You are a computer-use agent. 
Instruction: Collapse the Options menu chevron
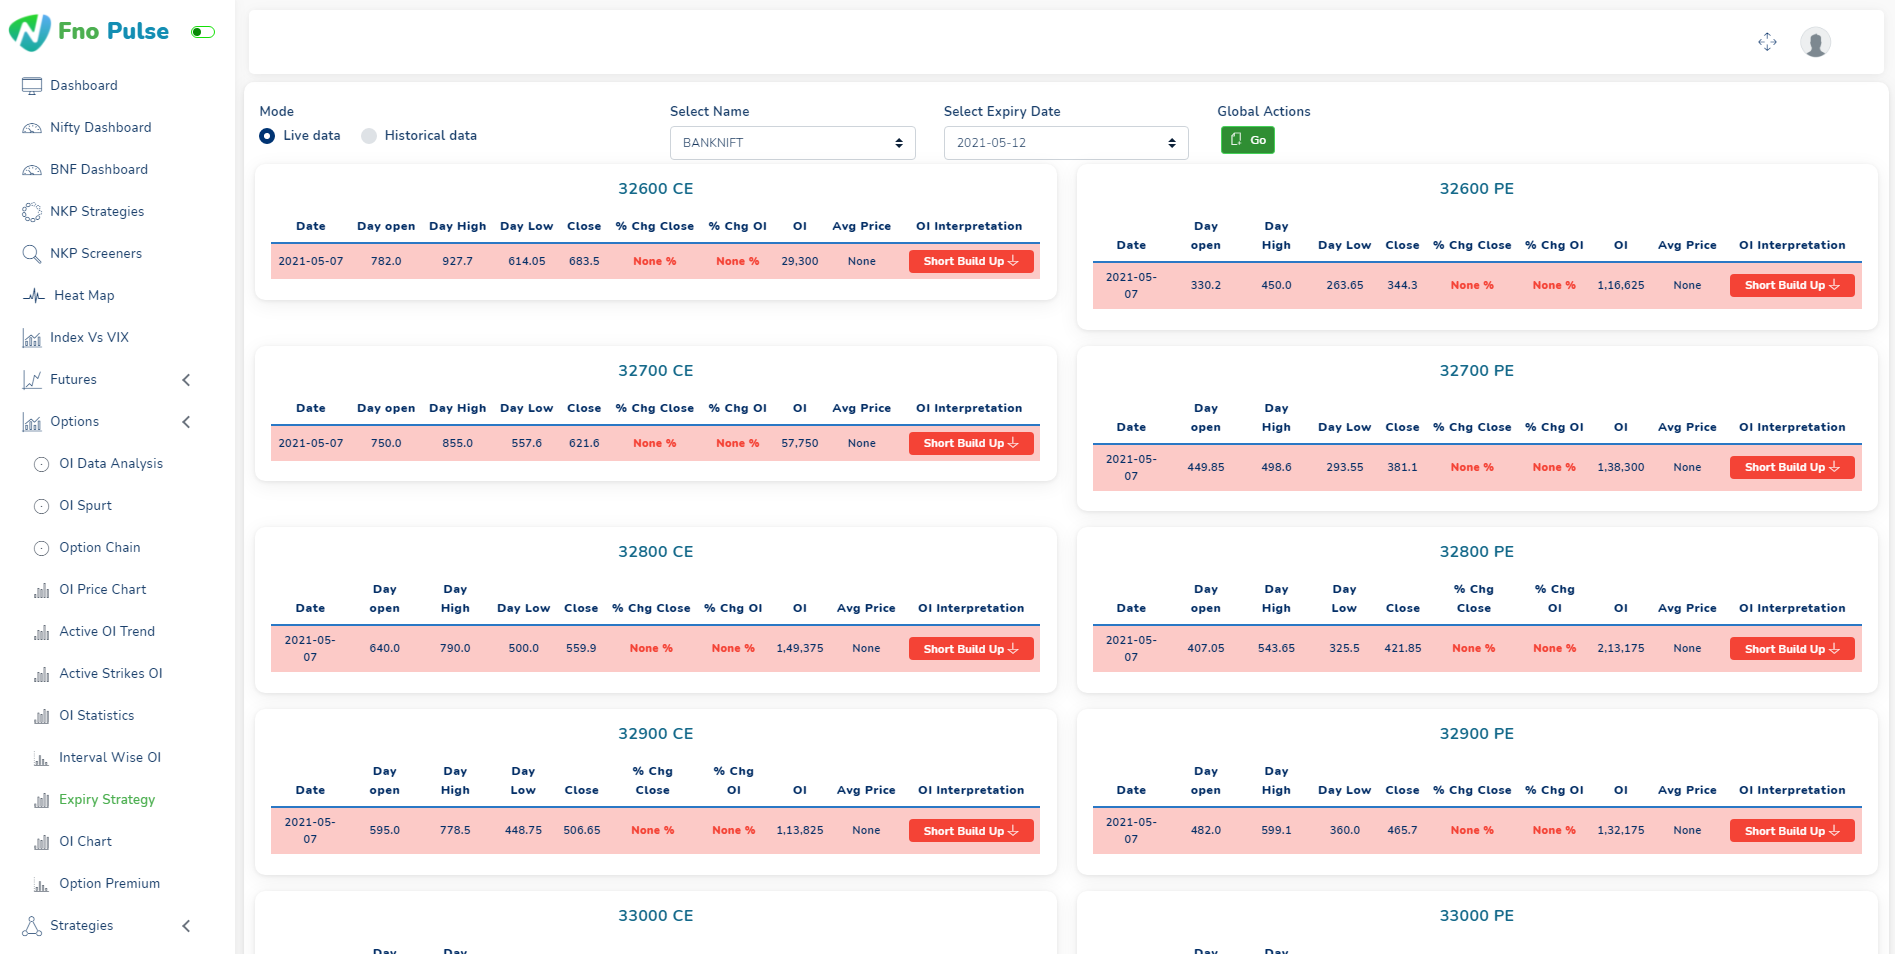click(x=186, y=422)
